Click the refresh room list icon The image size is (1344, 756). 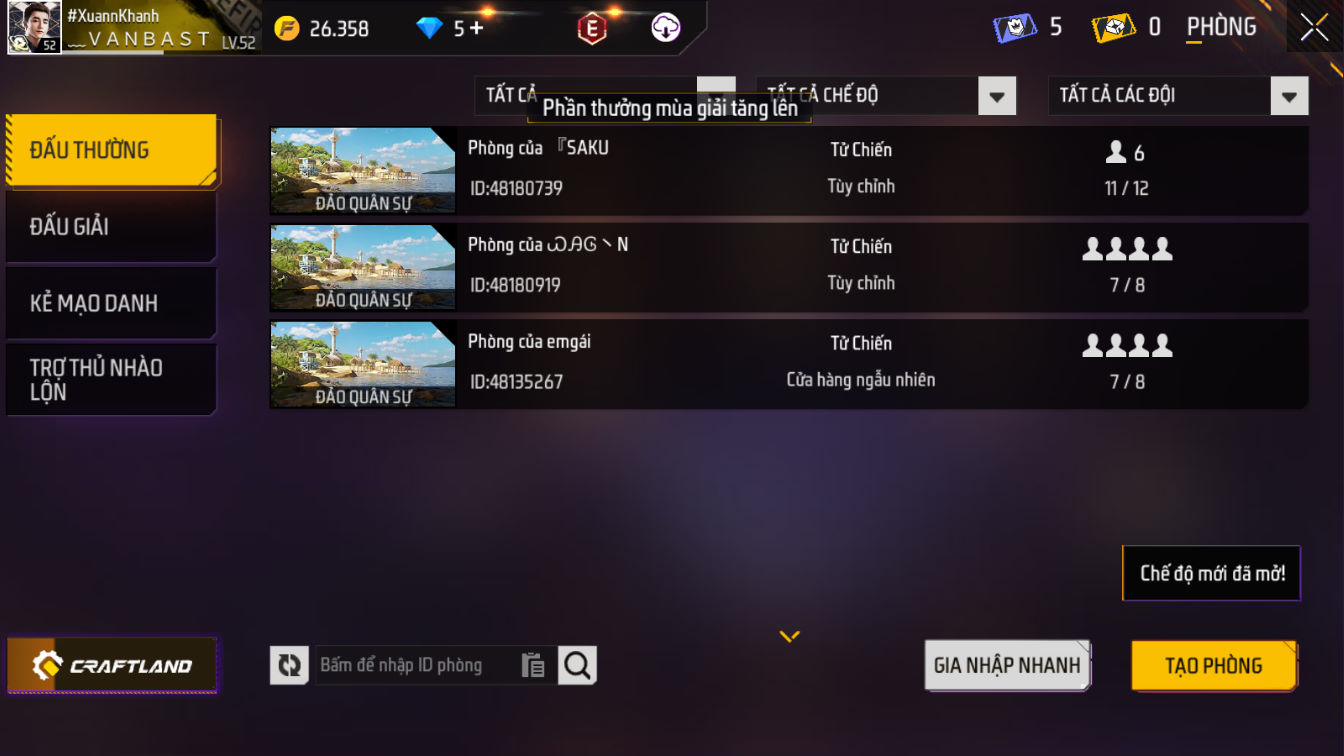(289, 665)
